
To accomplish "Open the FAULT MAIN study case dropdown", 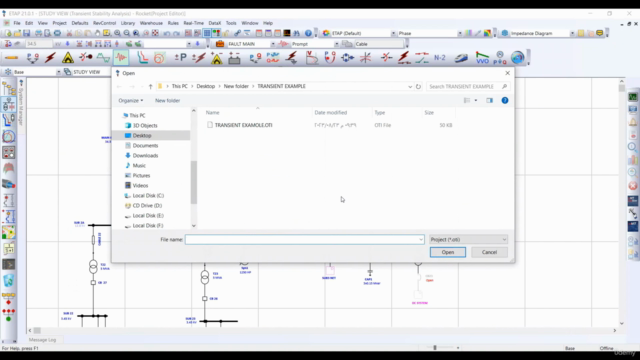I will 273,44.
